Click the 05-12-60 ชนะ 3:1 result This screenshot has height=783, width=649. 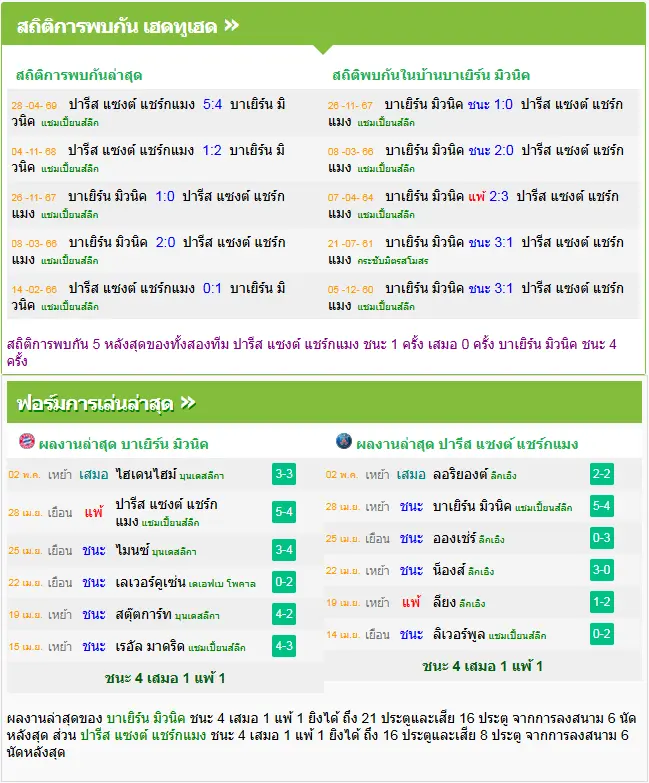tap(490, 288)
